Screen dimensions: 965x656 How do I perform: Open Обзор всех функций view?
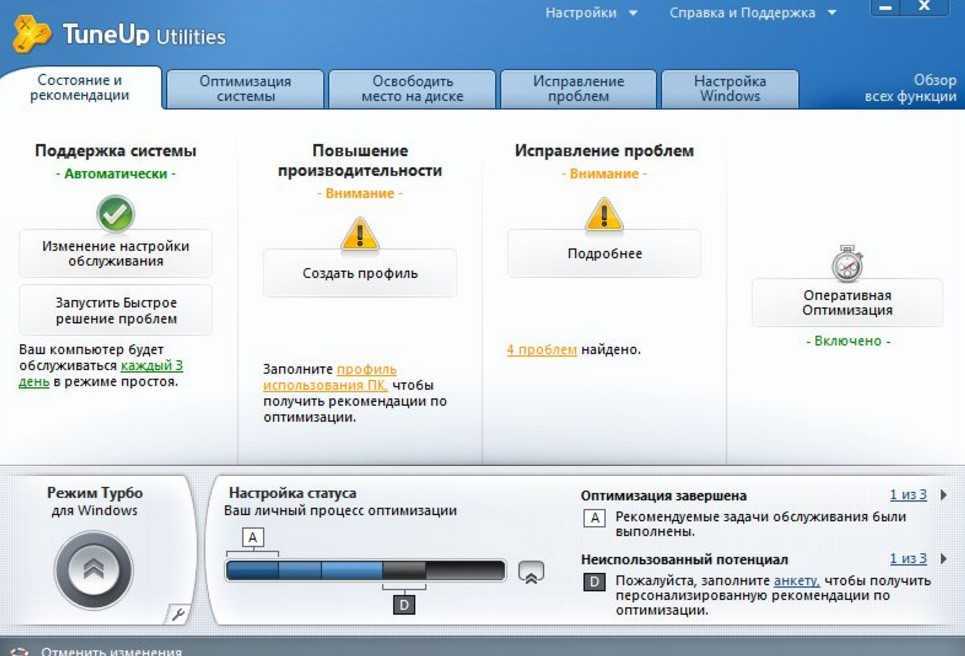(x=911, y=88)
